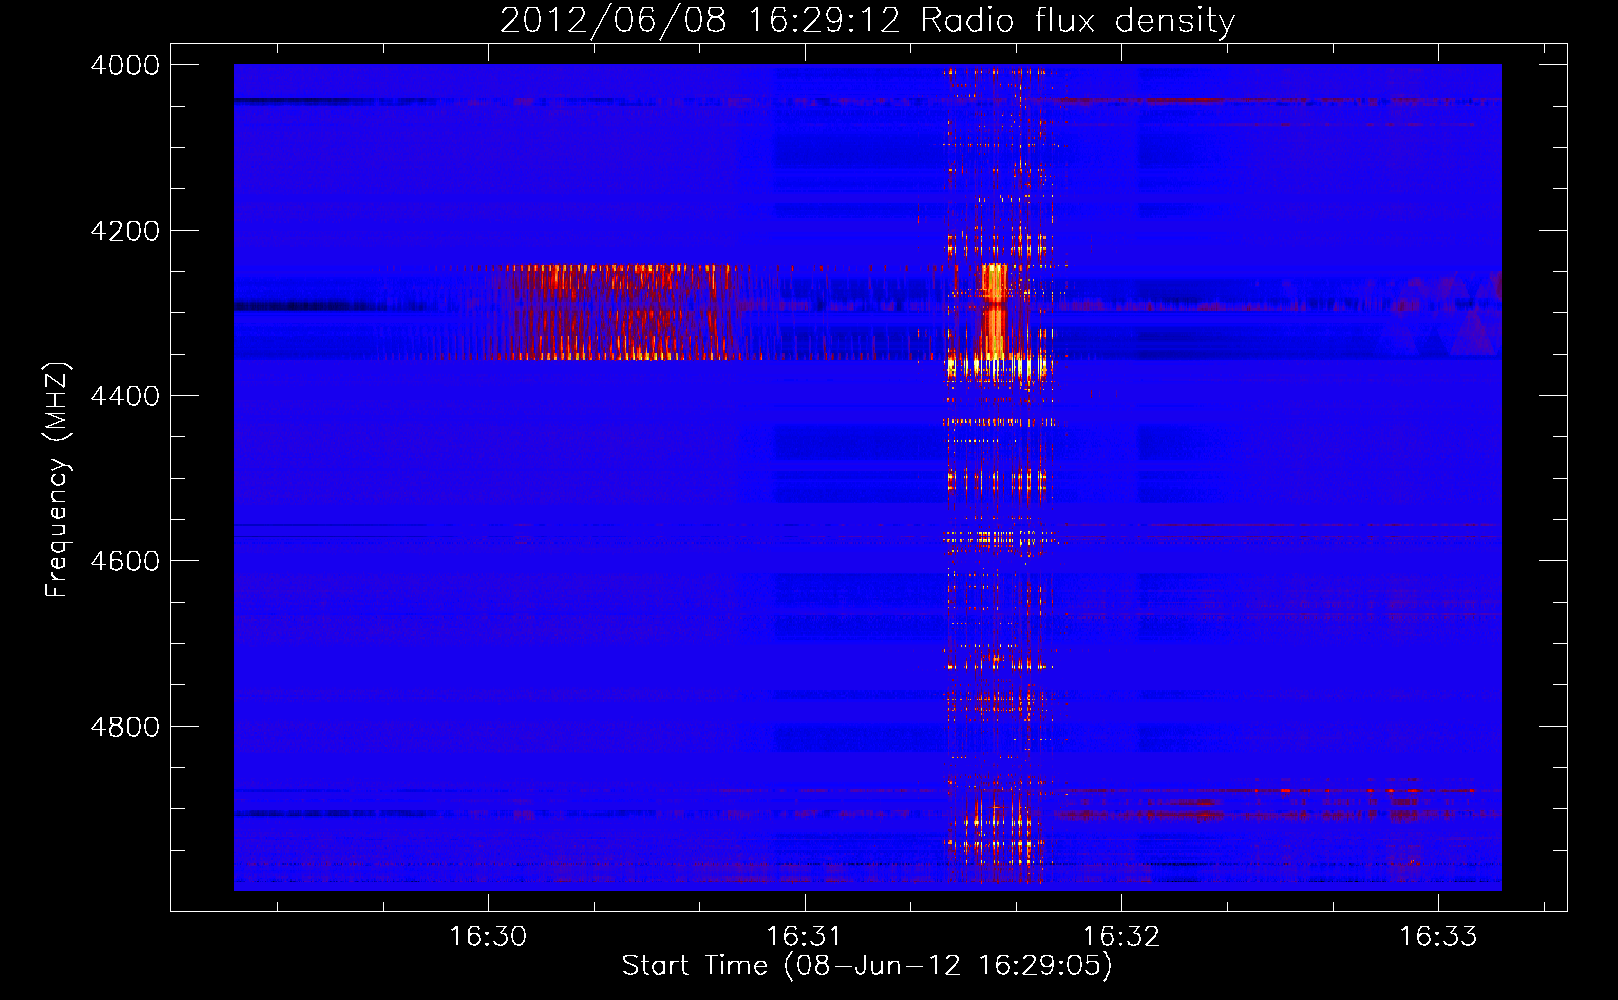Click the 'Frequency (MHZ)' y-axis label

[x=57, y=480]
